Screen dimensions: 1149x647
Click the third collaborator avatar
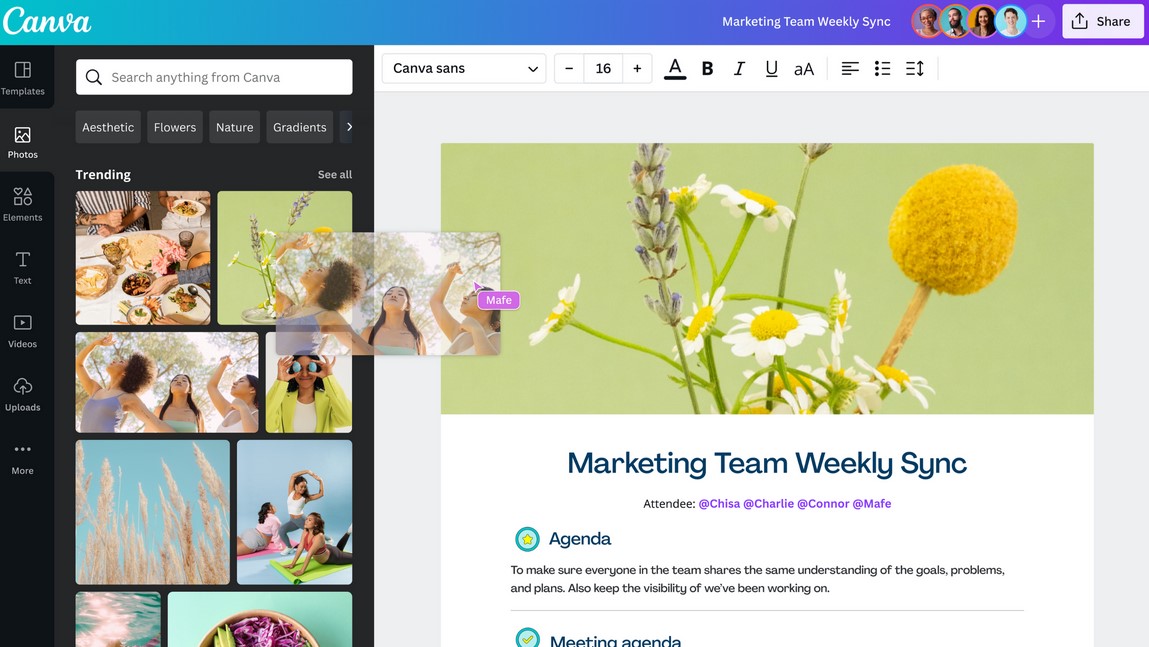(x=983, y=22)
